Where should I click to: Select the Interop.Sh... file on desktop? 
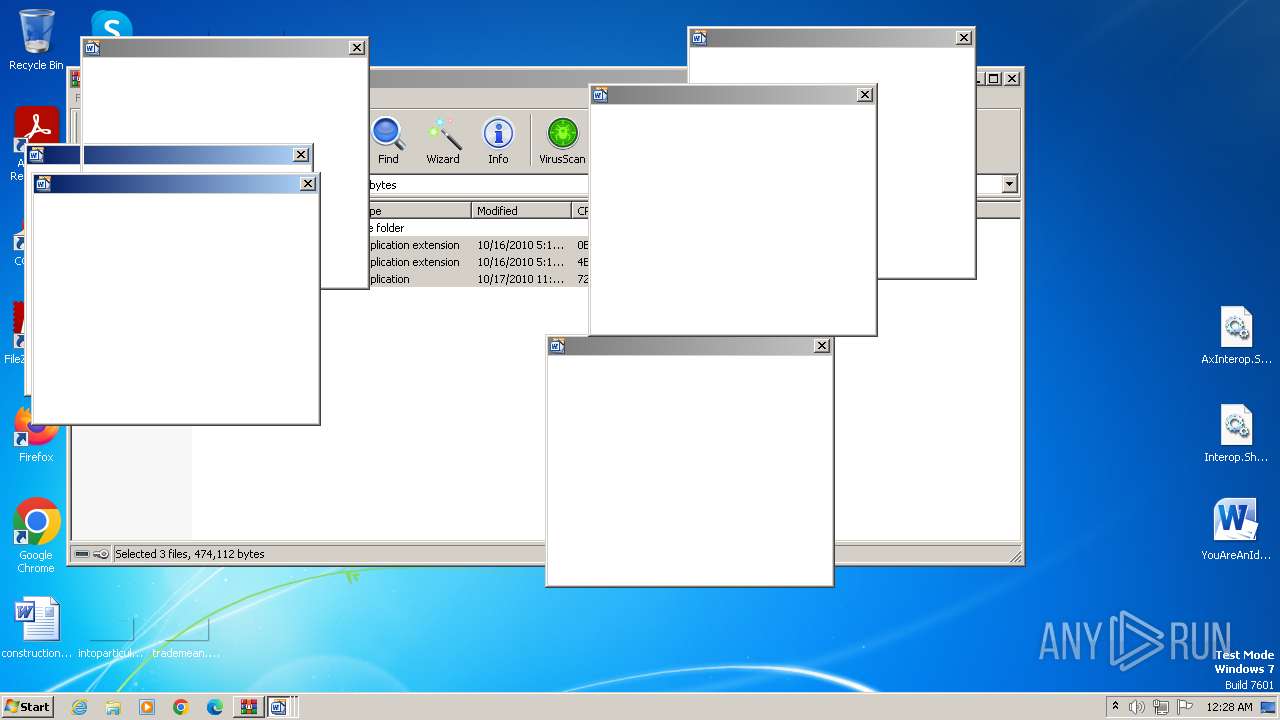[1236, 434]
